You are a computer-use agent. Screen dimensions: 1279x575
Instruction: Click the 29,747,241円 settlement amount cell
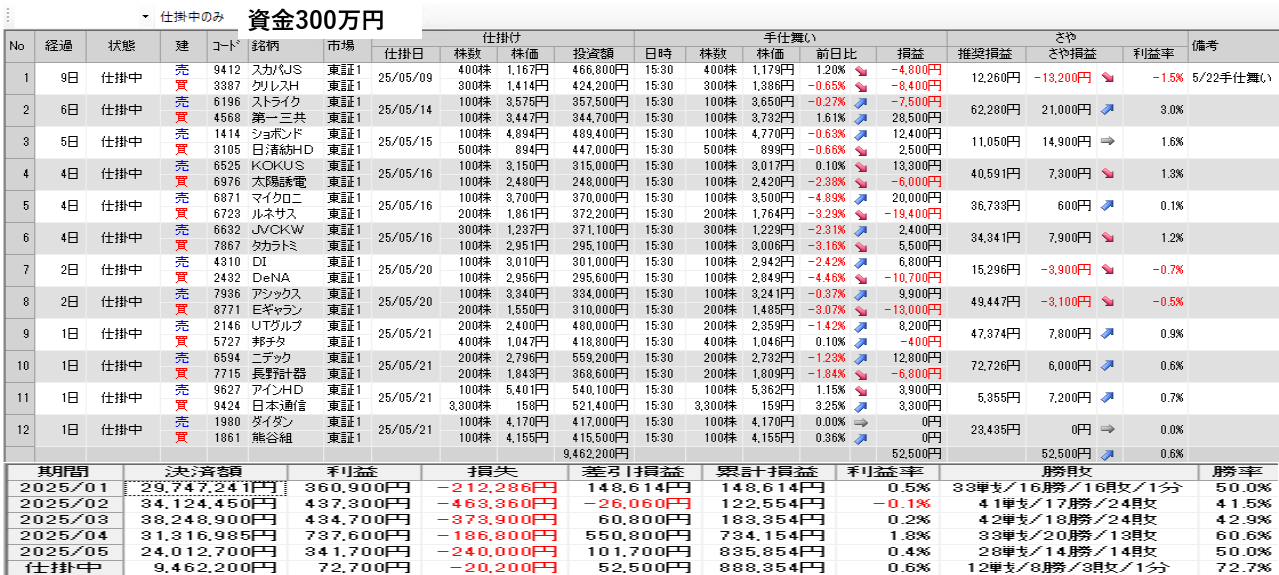click(x=204, y=487)
